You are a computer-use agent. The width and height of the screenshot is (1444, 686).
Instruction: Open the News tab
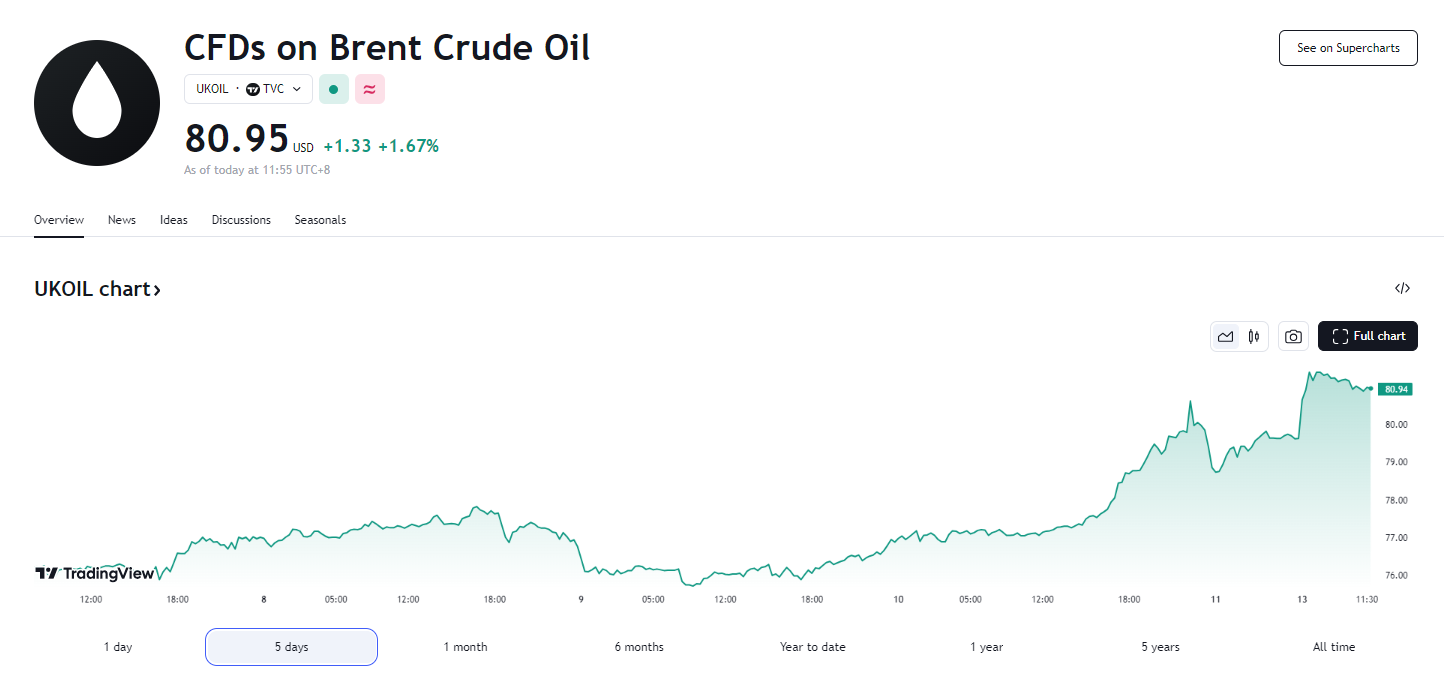click(122, 220)
